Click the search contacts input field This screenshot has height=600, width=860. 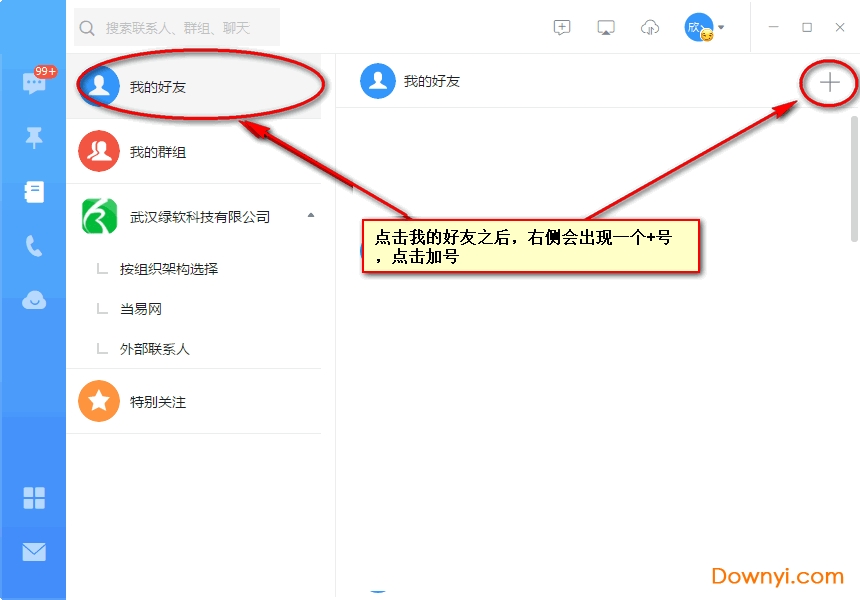(x=180, y=28)
